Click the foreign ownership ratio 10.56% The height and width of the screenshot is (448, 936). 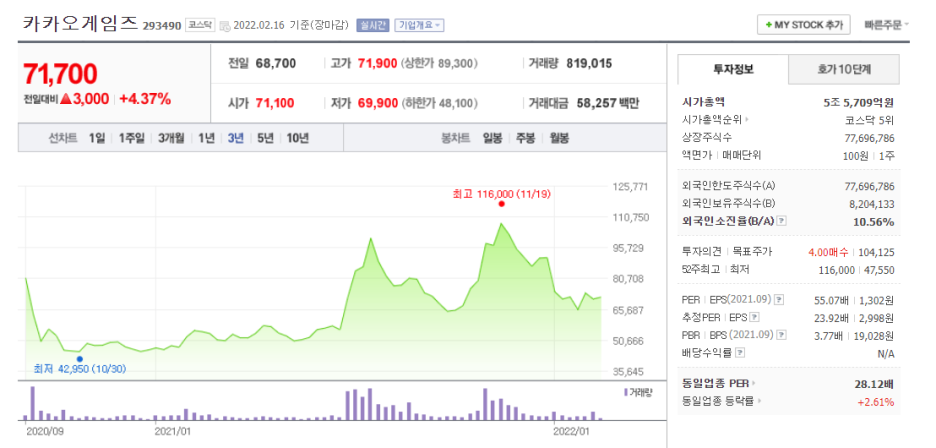point(873,222)
